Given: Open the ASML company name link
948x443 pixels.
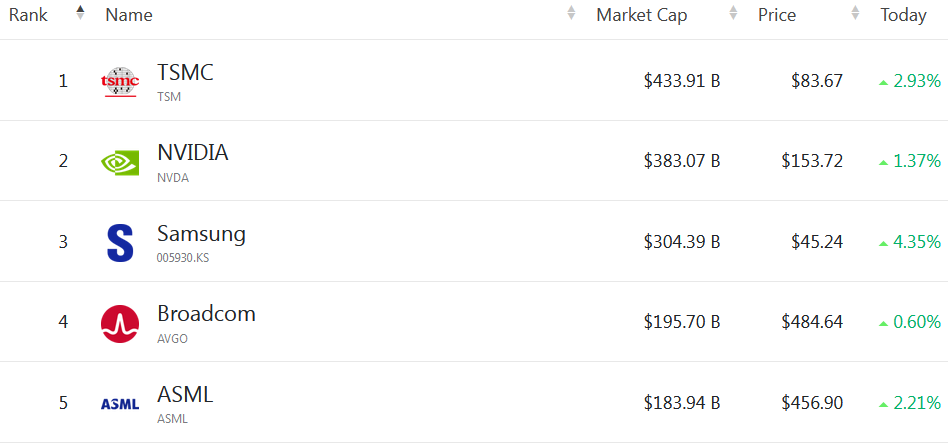Looking at the screenshot, I should pyautogui.click(x=185, y=395).
